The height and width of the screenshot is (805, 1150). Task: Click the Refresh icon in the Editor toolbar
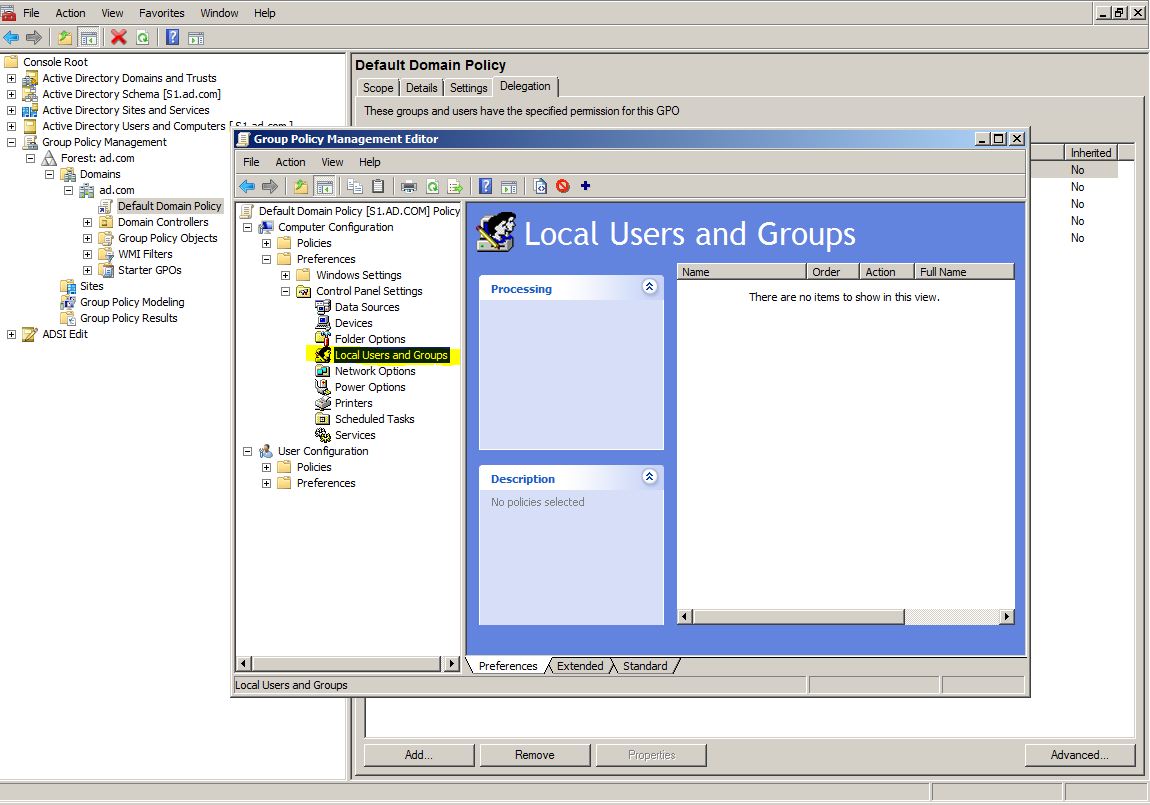pos(433,186)
